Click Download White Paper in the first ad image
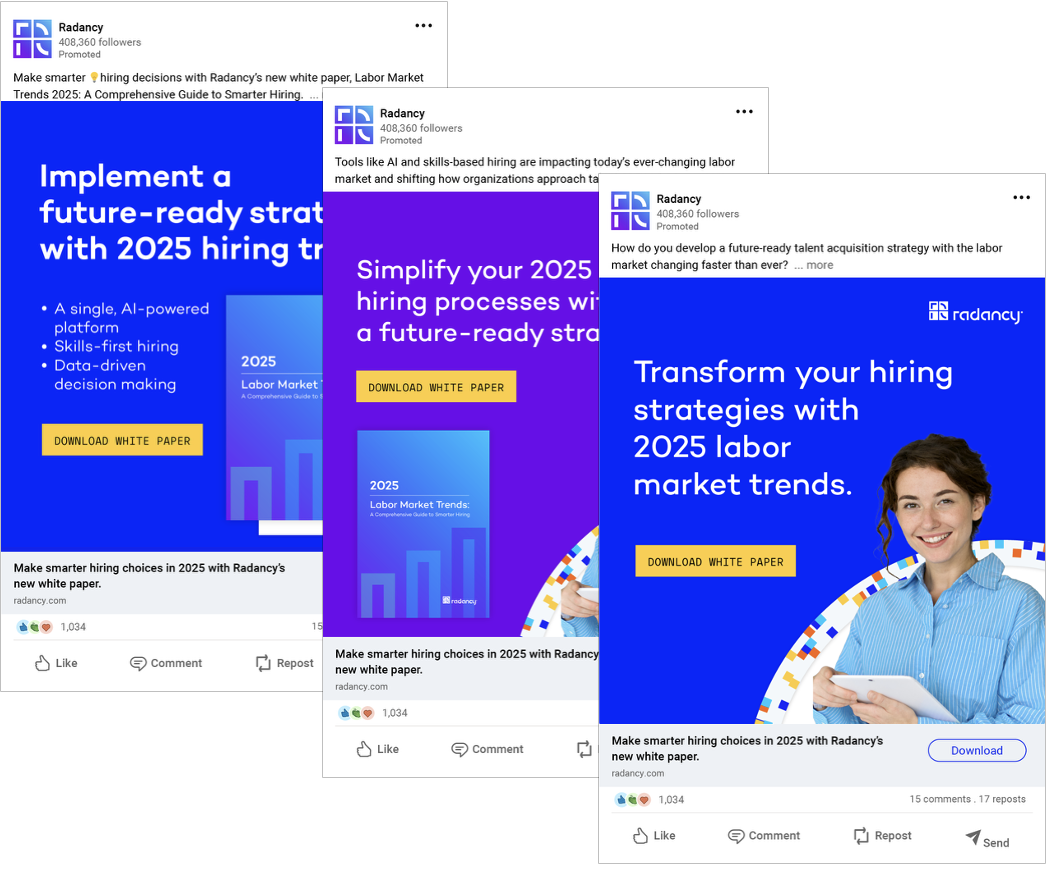 [122, 440]
